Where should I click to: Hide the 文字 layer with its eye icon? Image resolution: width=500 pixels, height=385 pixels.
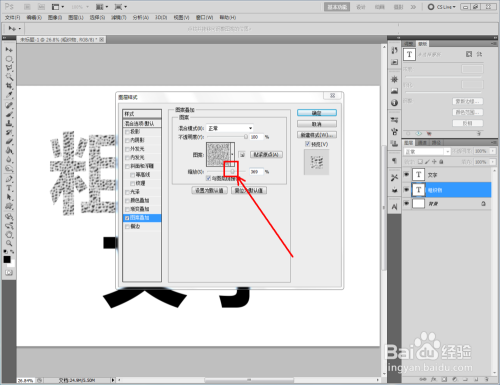click(406, 174)
